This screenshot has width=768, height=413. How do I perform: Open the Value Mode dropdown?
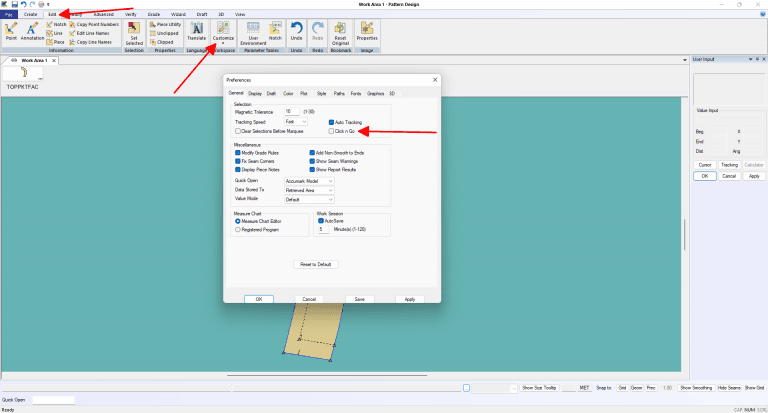pyautogui.click(x=309, y=198)
